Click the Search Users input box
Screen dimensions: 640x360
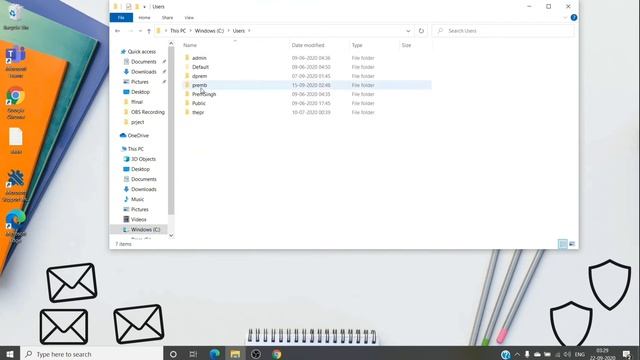point(503,31)
